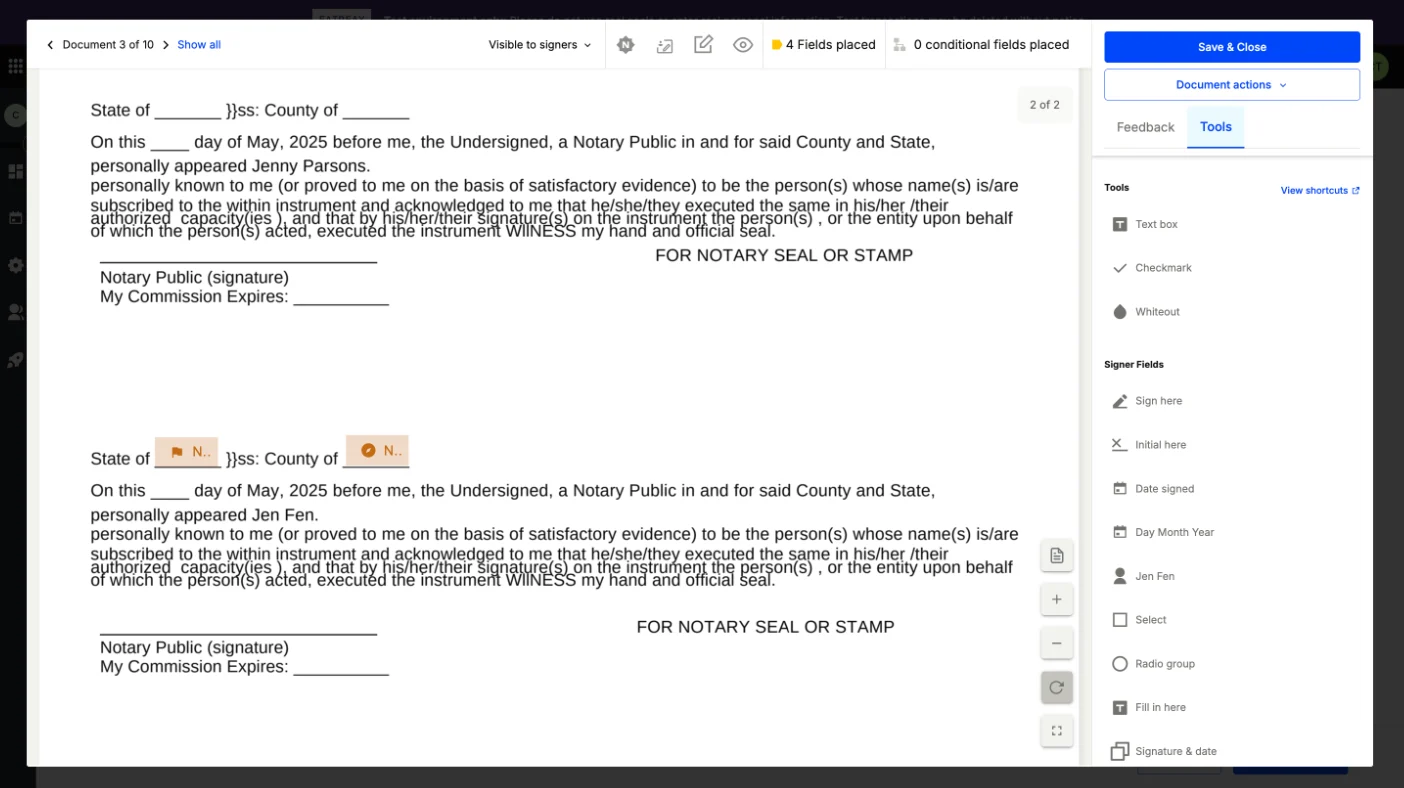Go to the next document arrow
The width and height of the screenshot is (1404, 788).
tap(166, 45)
